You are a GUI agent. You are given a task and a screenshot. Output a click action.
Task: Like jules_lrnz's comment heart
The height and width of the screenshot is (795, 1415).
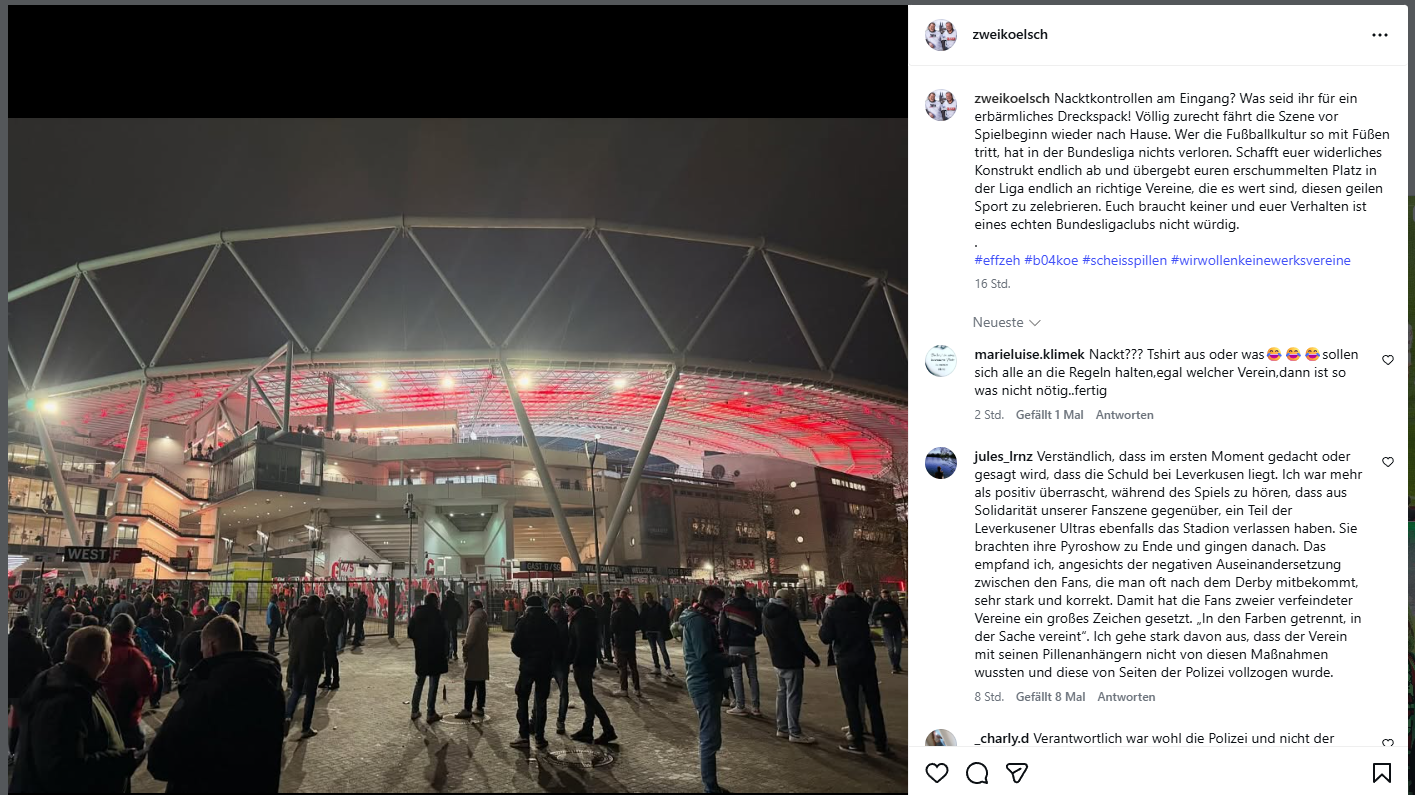click(1388, 462)
